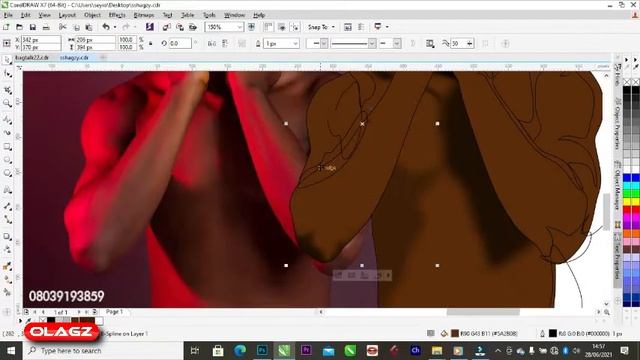This screenshot has height=360, width=640.
Task: Open the Publish to PDF icon
Action: click(193, 27)
